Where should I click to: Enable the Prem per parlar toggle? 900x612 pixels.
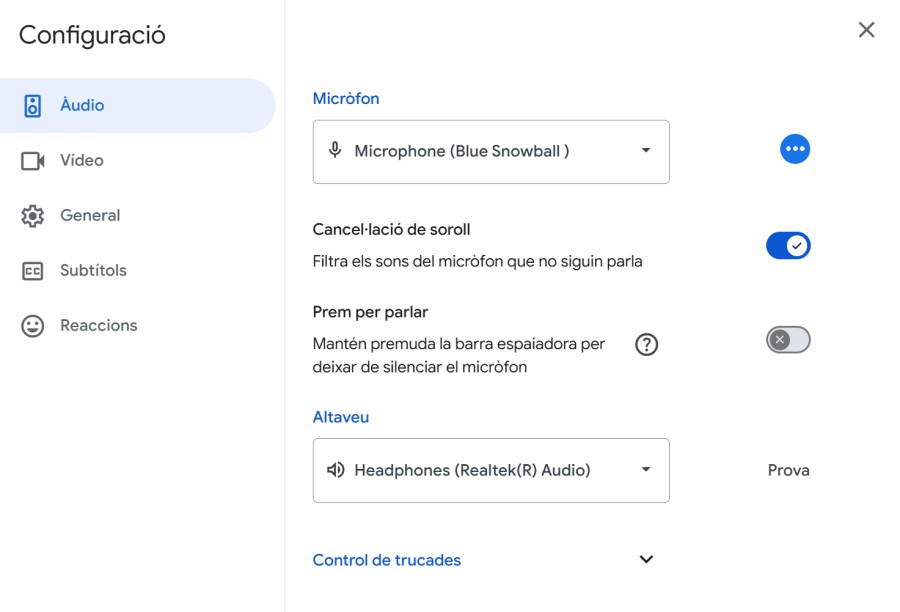[x=788, y=340]
